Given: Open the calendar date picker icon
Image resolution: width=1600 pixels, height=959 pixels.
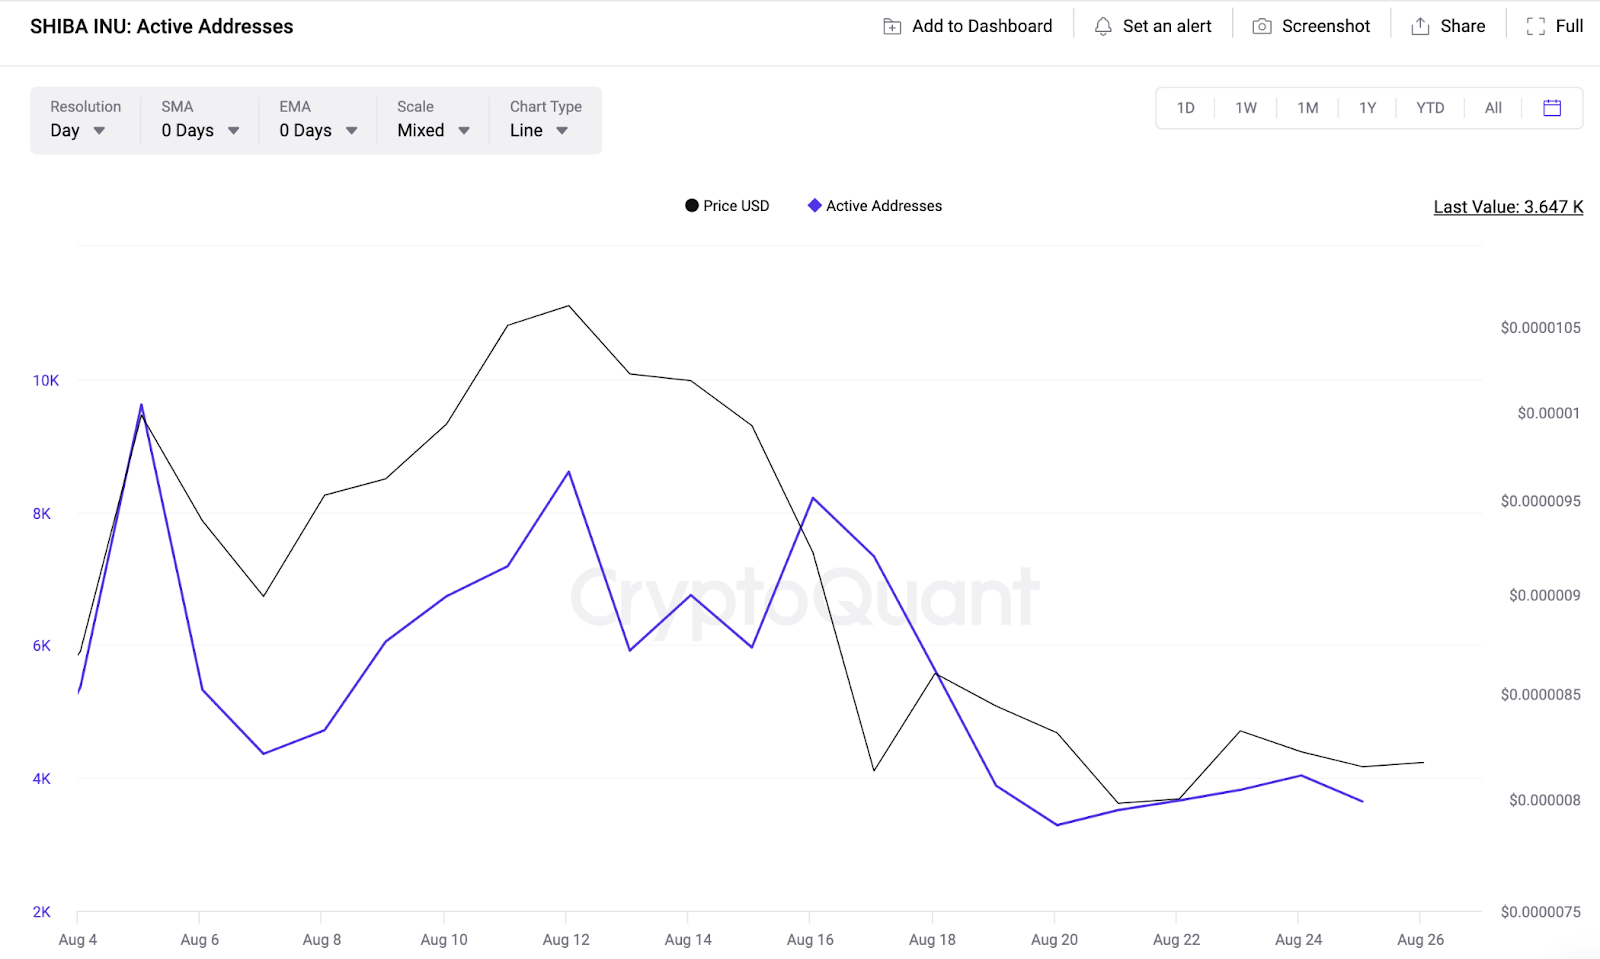Looking at the screenshot, I should (x=1552, y=108).
